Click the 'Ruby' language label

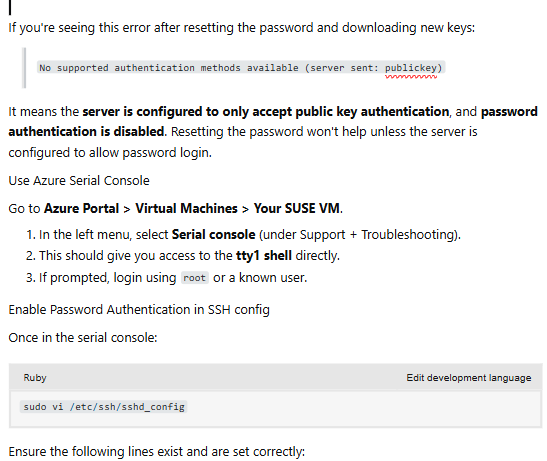35,378
